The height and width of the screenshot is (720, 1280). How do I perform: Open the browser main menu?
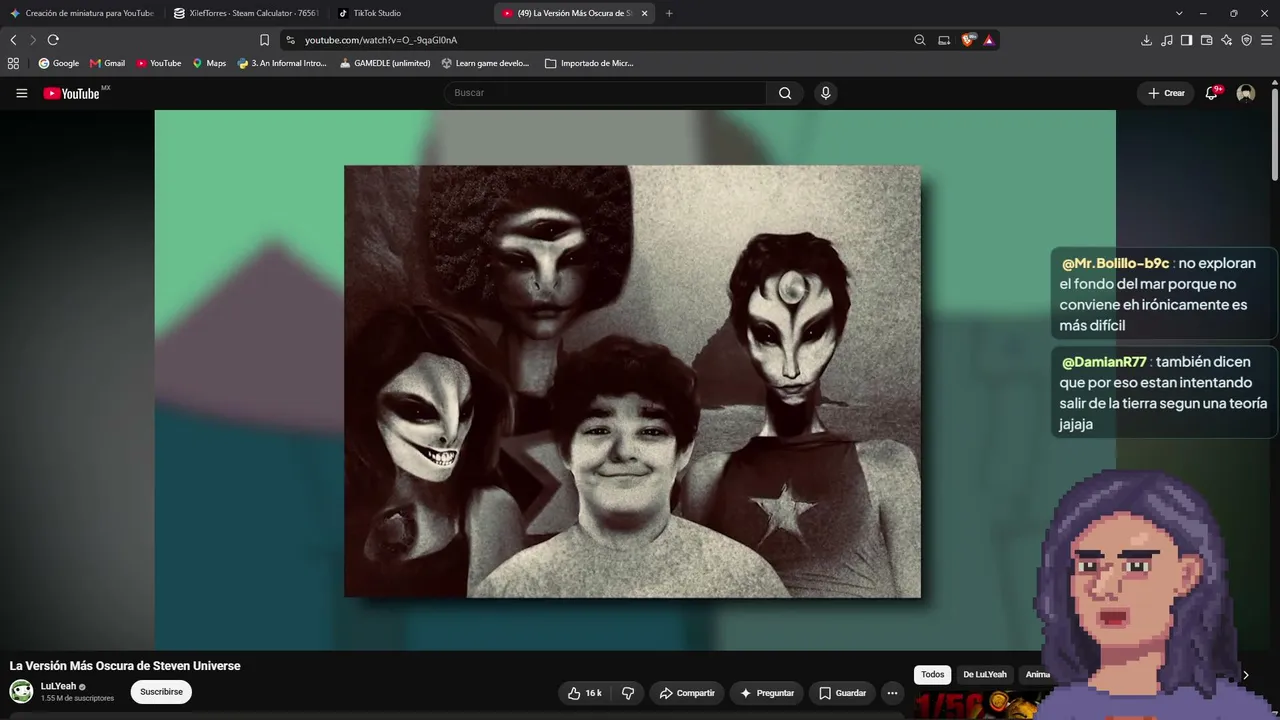pyautogui.click(x=1267, y=40)
